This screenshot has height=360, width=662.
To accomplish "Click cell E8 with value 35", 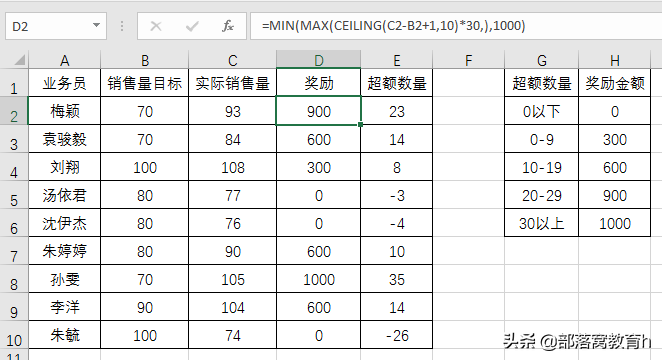I will (397, 279).
